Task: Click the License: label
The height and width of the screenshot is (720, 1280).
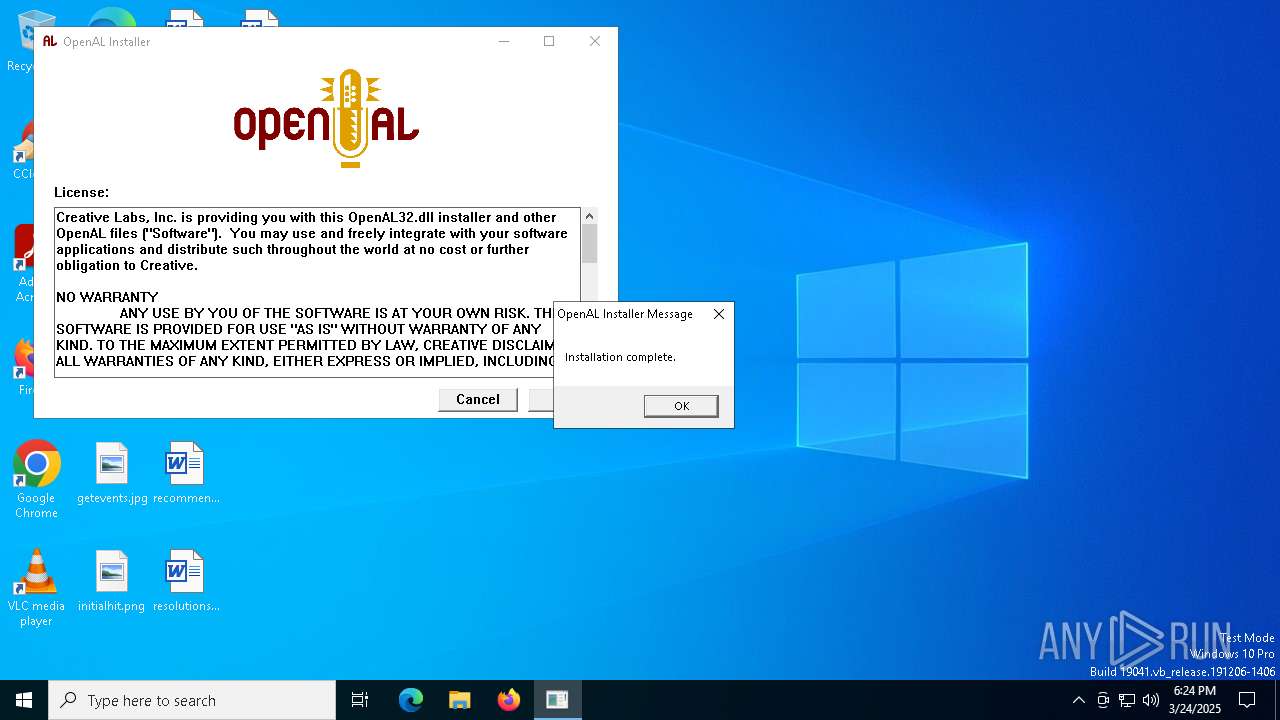Action: point(82,192)
